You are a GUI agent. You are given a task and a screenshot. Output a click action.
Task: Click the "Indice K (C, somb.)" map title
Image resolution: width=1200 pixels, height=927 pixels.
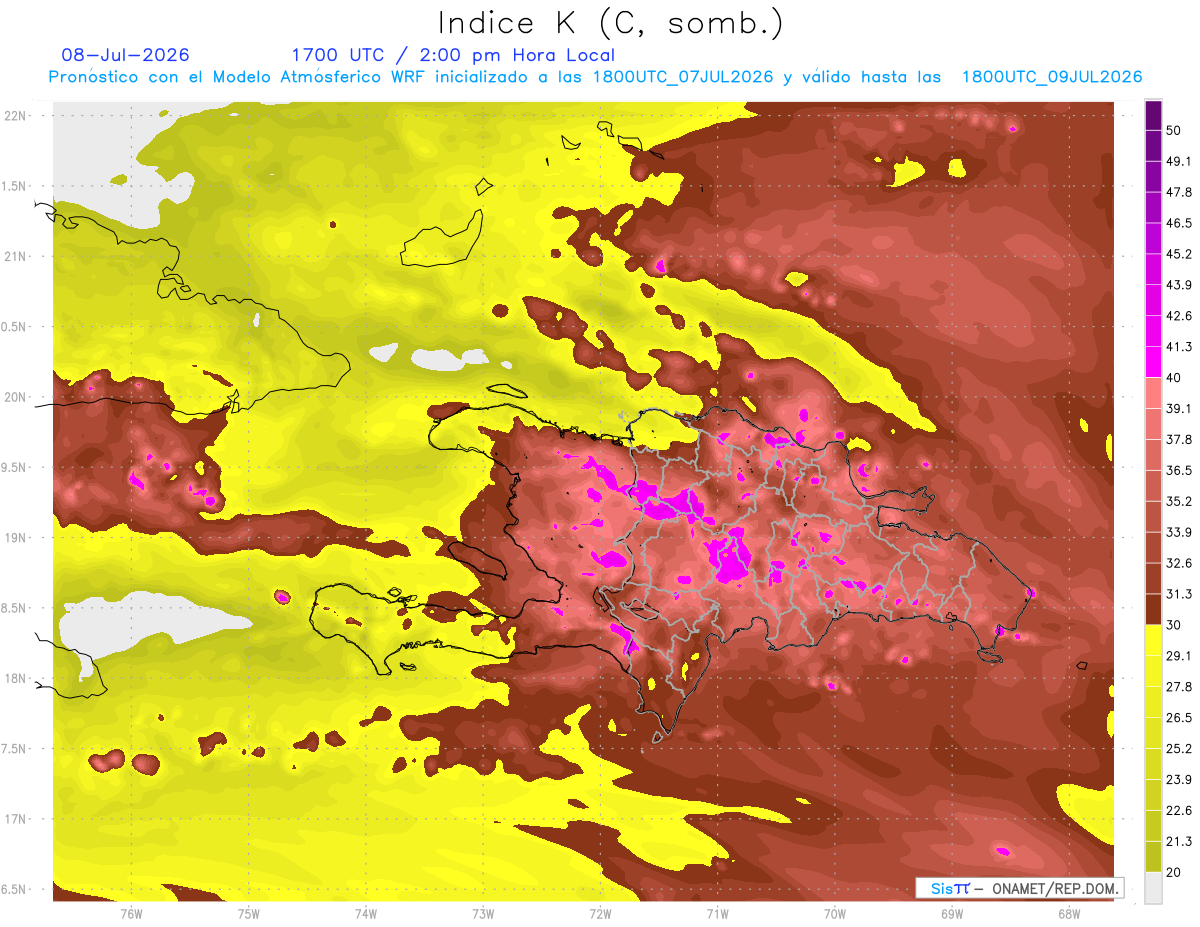610,23
